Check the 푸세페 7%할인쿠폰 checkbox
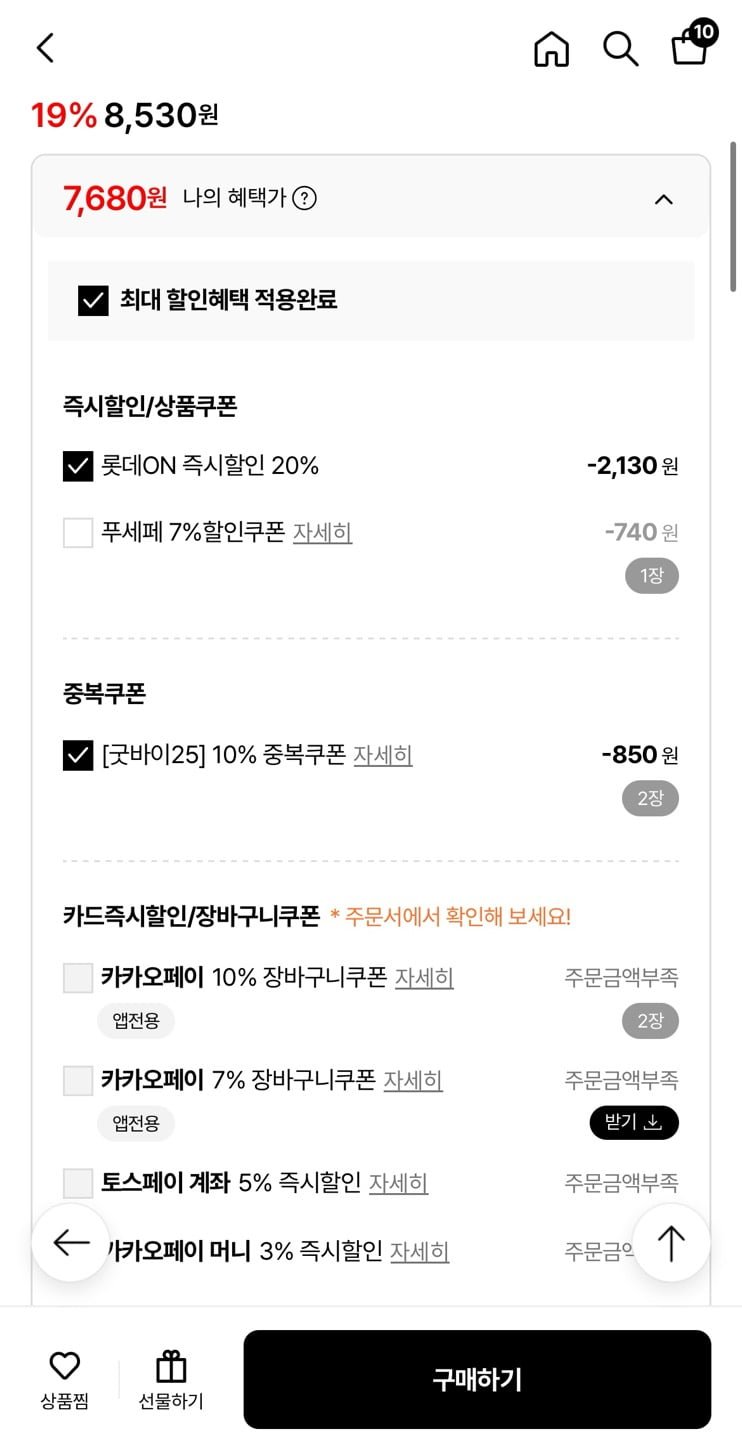 [x=78, y=532]
